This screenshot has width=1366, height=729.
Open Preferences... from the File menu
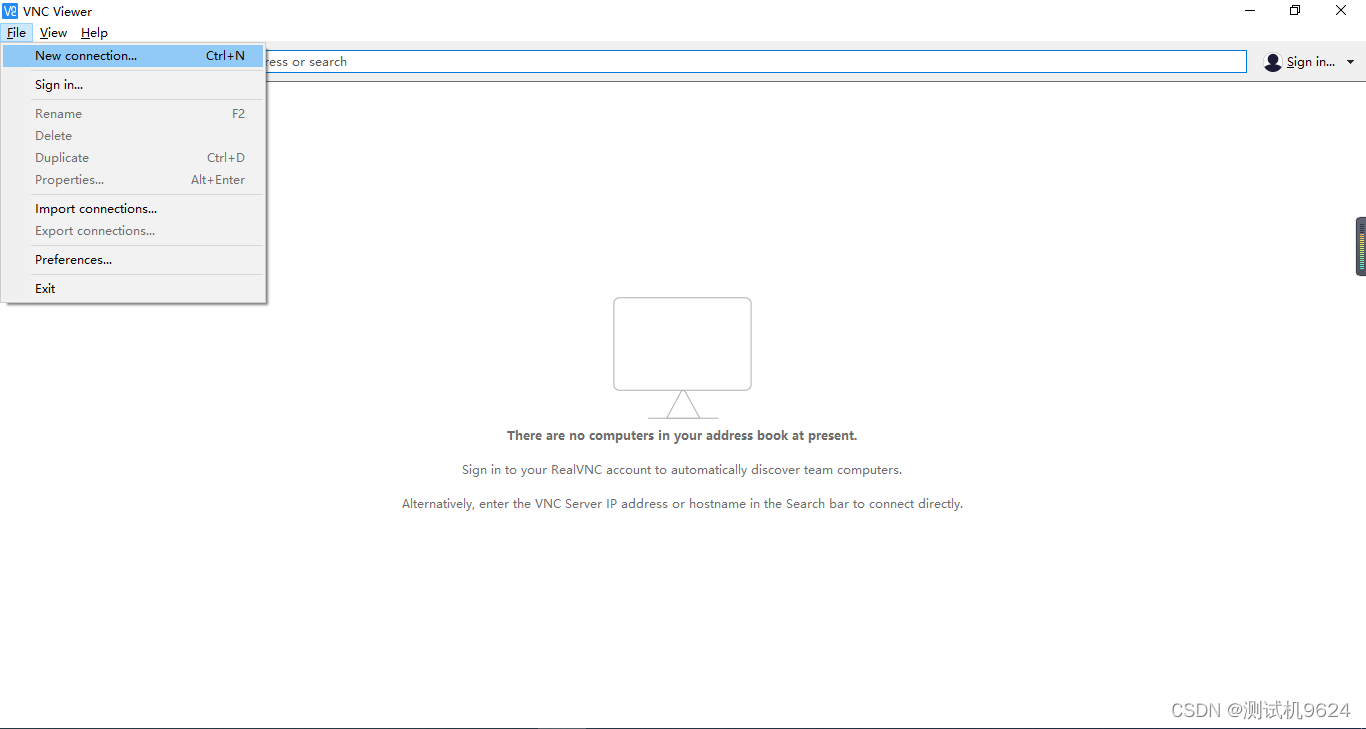pos(133,260)
